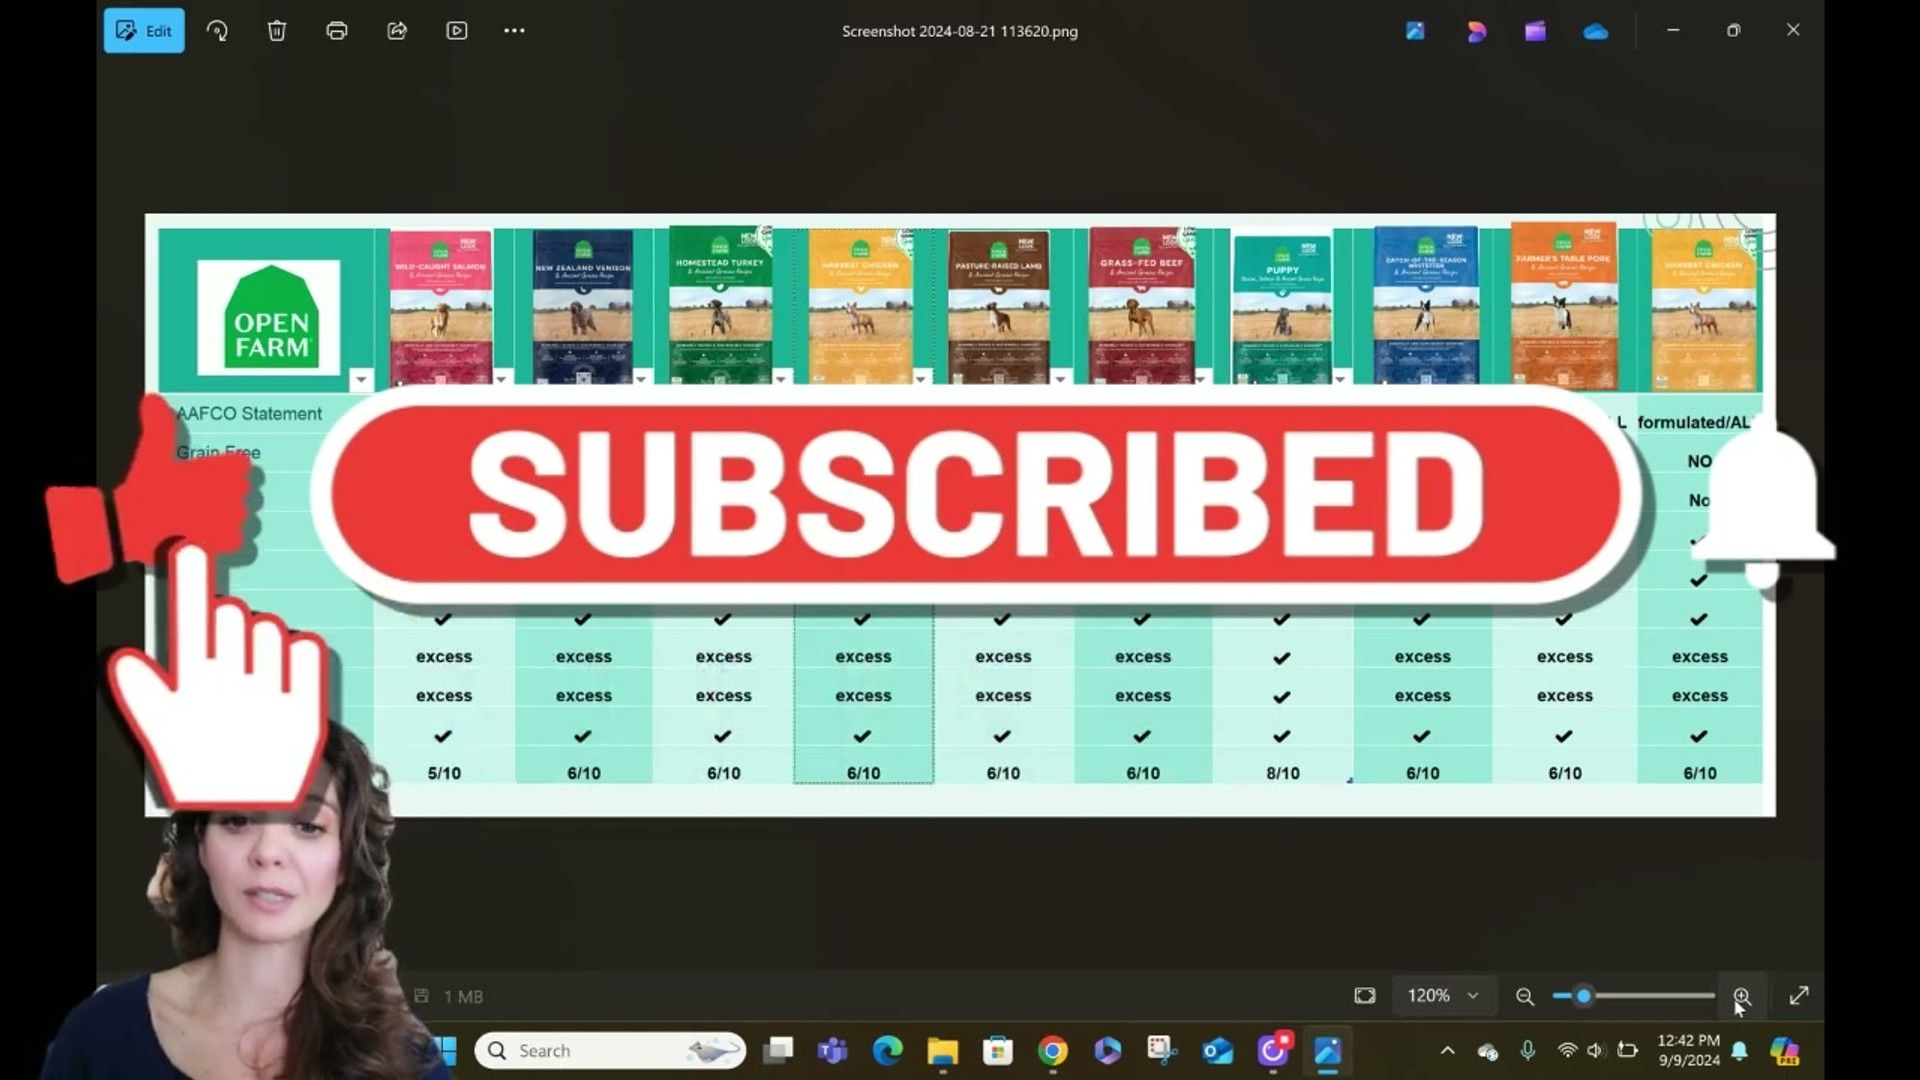
Task: Click the file name Screenshot 2024-08-21 113620.png
Action: coord(960,31)
